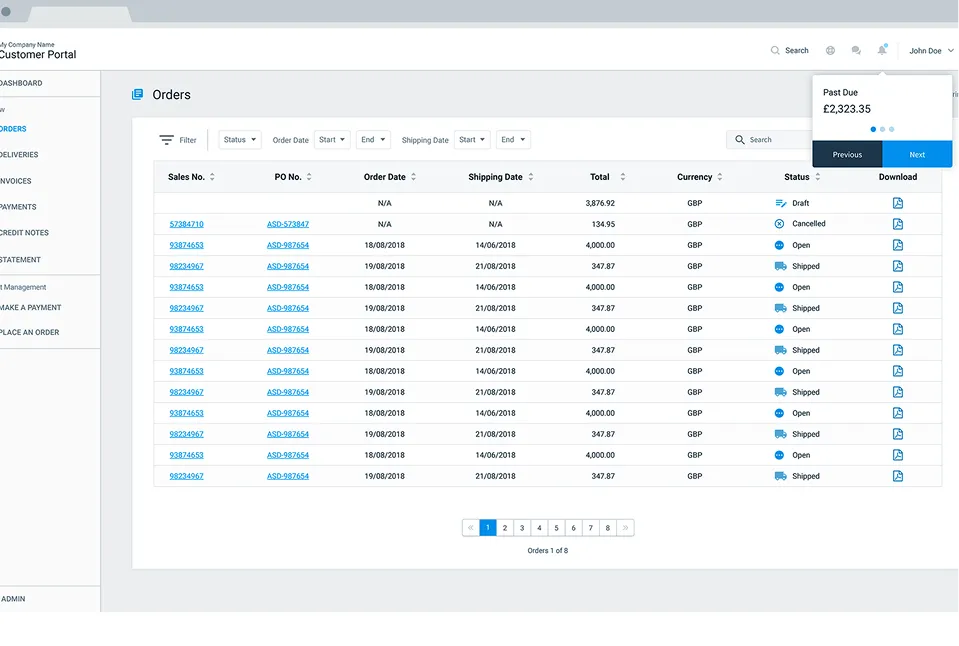
Task: Expand the Order Date Start dropdown
Action: pos(332,140)
